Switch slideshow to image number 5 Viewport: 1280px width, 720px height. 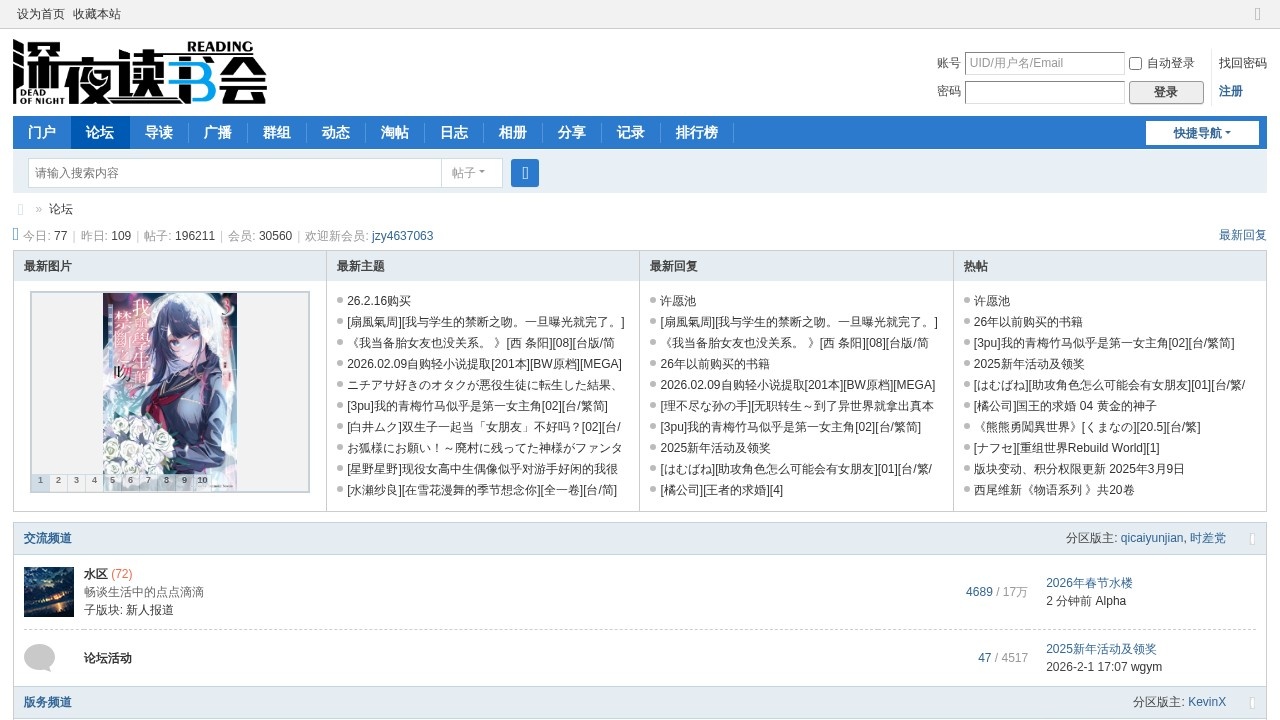pyautogui.click(x=112, y=481)
